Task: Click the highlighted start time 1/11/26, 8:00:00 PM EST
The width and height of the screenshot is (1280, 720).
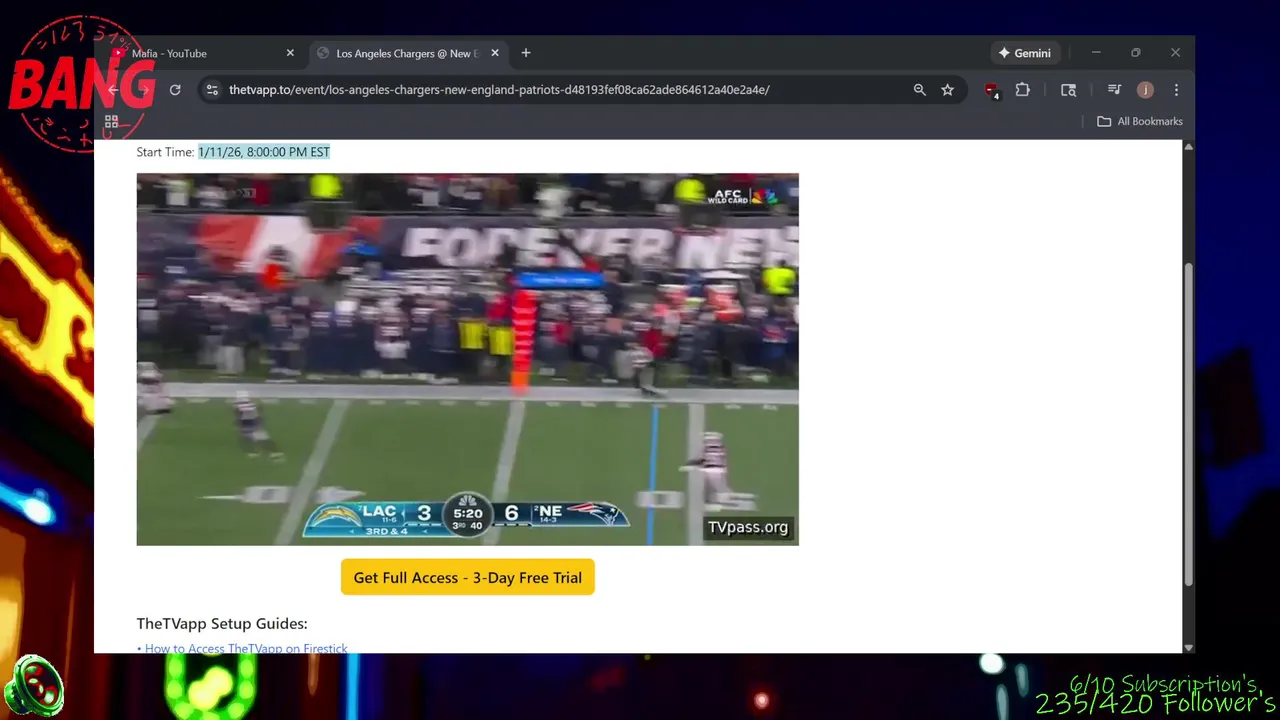Action: pos(264,152)
